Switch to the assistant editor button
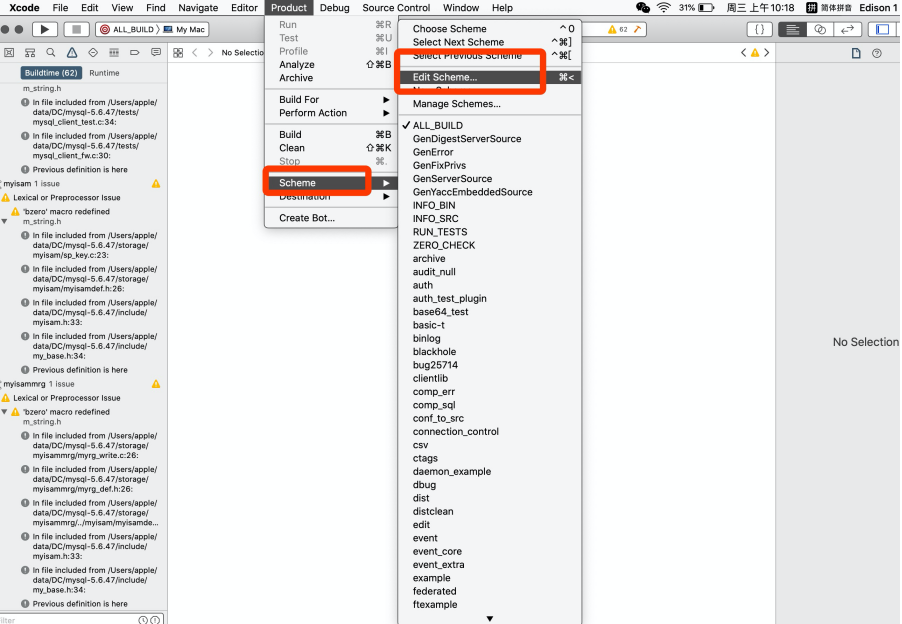The width and height of the screenshot is (902, 624). [820, 29]
